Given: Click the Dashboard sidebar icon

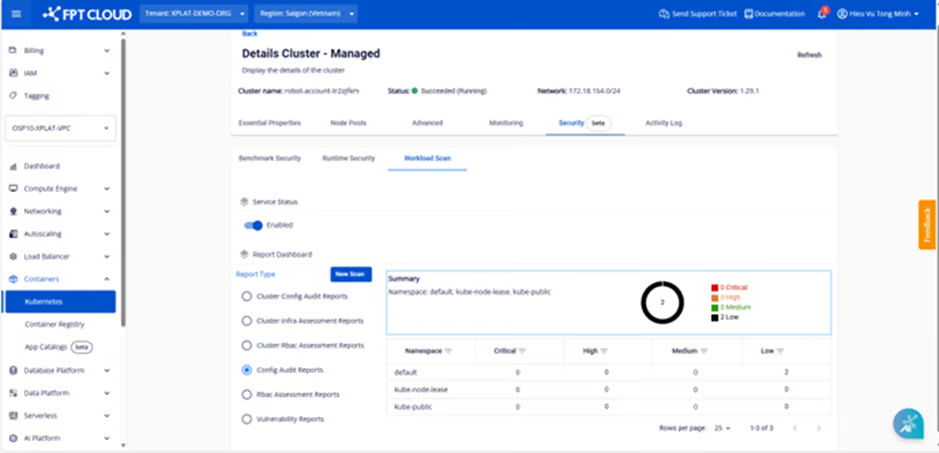Looking at the screenshot, I should coord(14,166).
